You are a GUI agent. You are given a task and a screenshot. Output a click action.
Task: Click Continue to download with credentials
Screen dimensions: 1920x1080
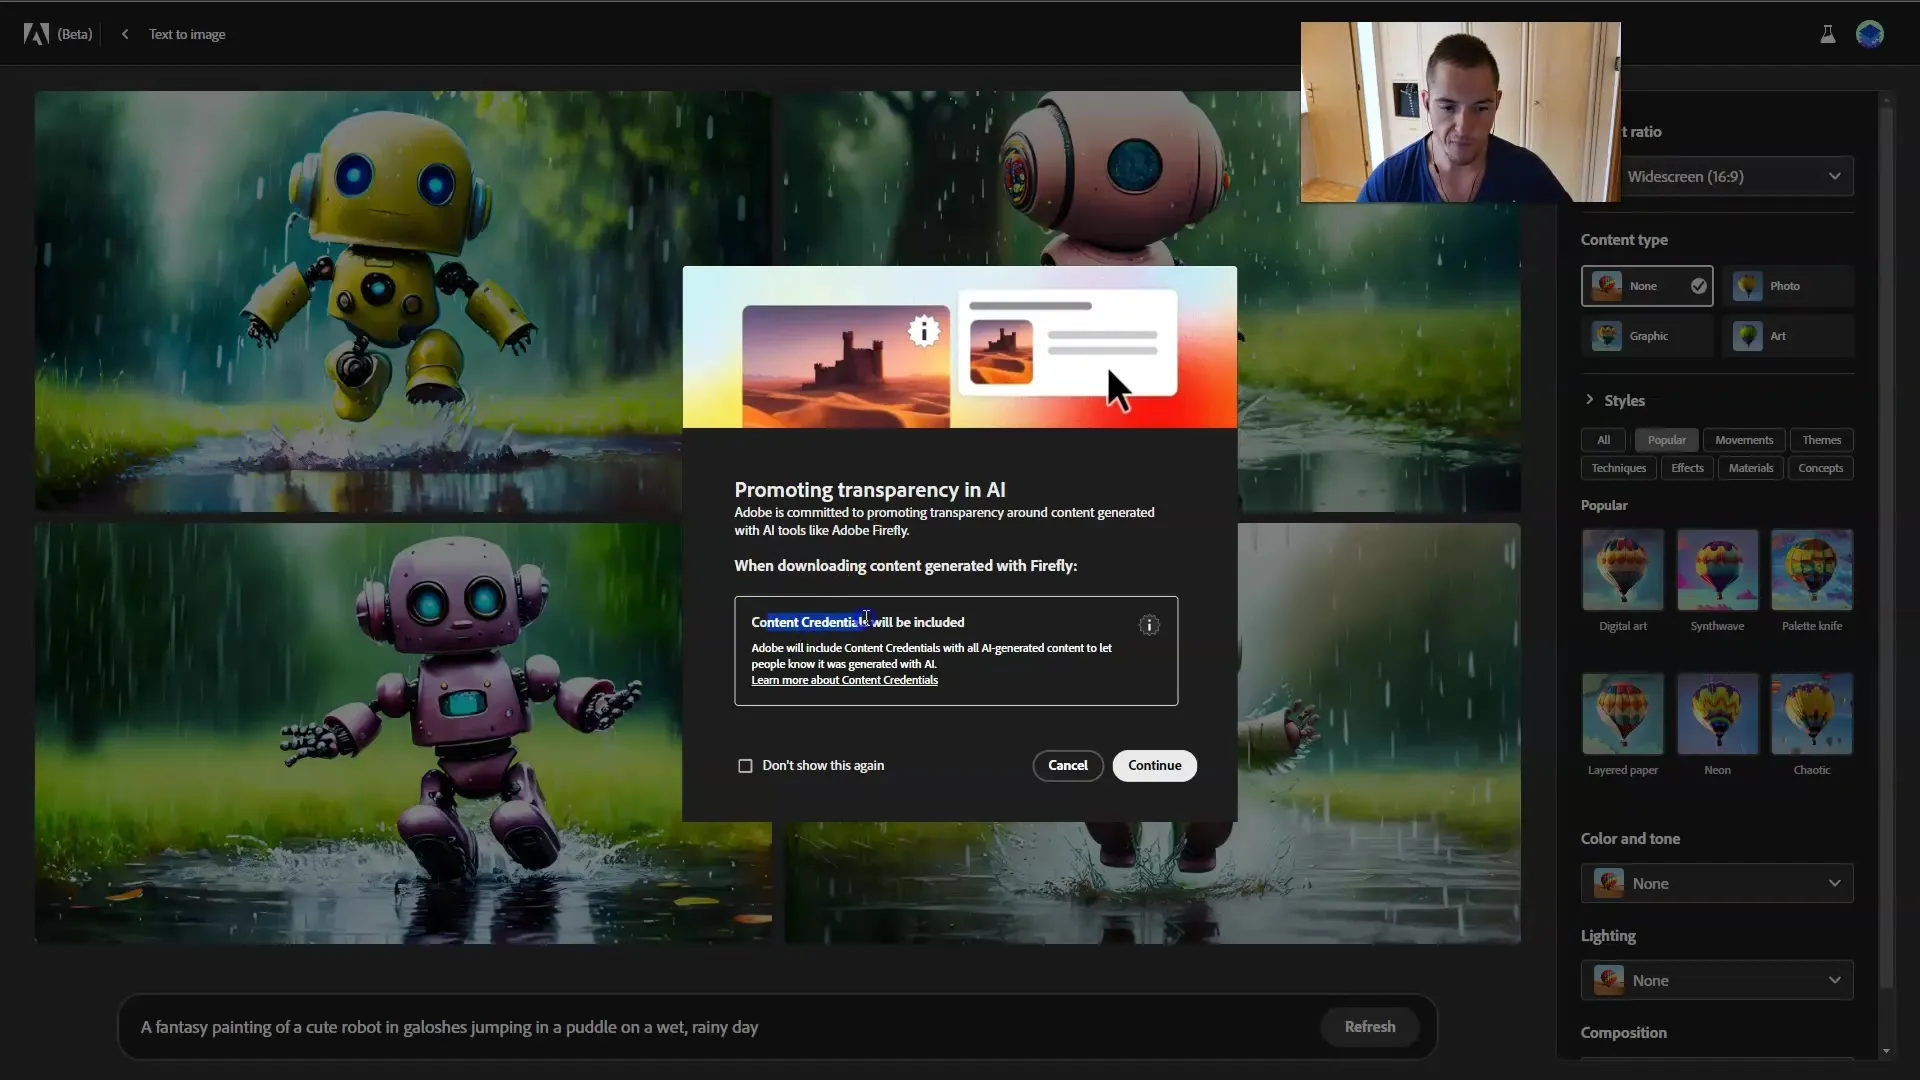1155,765
